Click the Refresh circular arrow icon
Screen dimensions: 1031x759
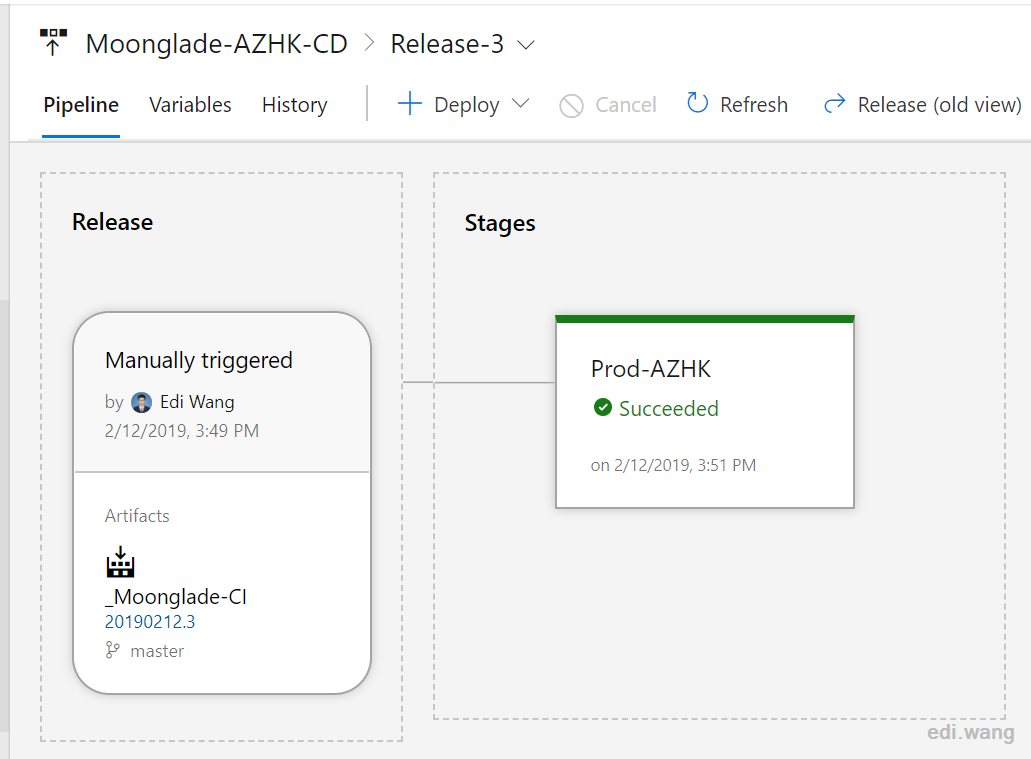tap(698, 103)
